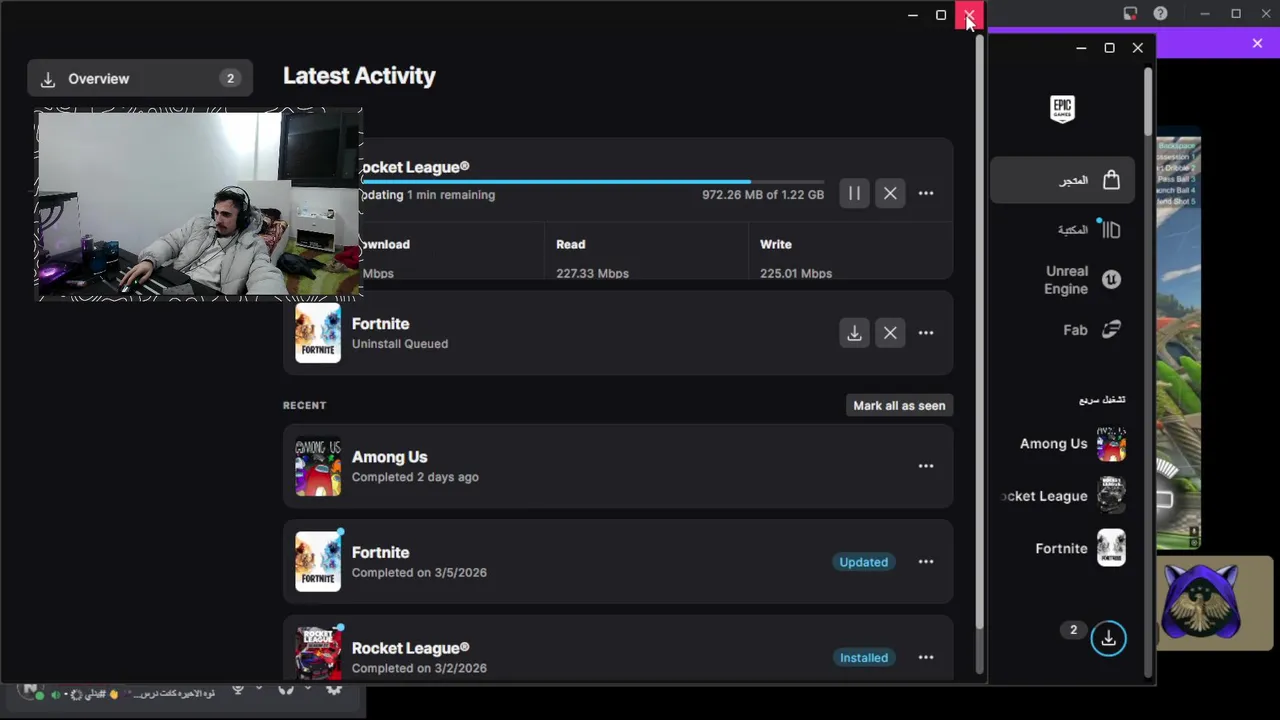
Task: Click the downloads count badge 2 in sidebar
Action: click(1073, 630)
